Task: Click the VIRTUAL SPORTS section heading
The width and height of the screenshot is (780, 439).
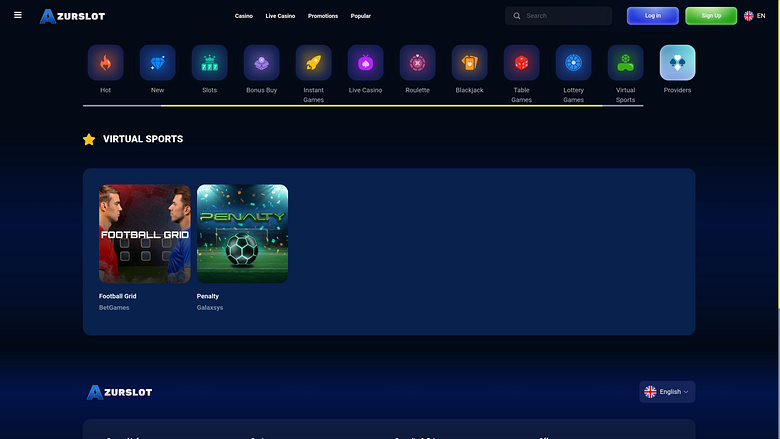Action: pyautogui.click(x=143, y=139)
